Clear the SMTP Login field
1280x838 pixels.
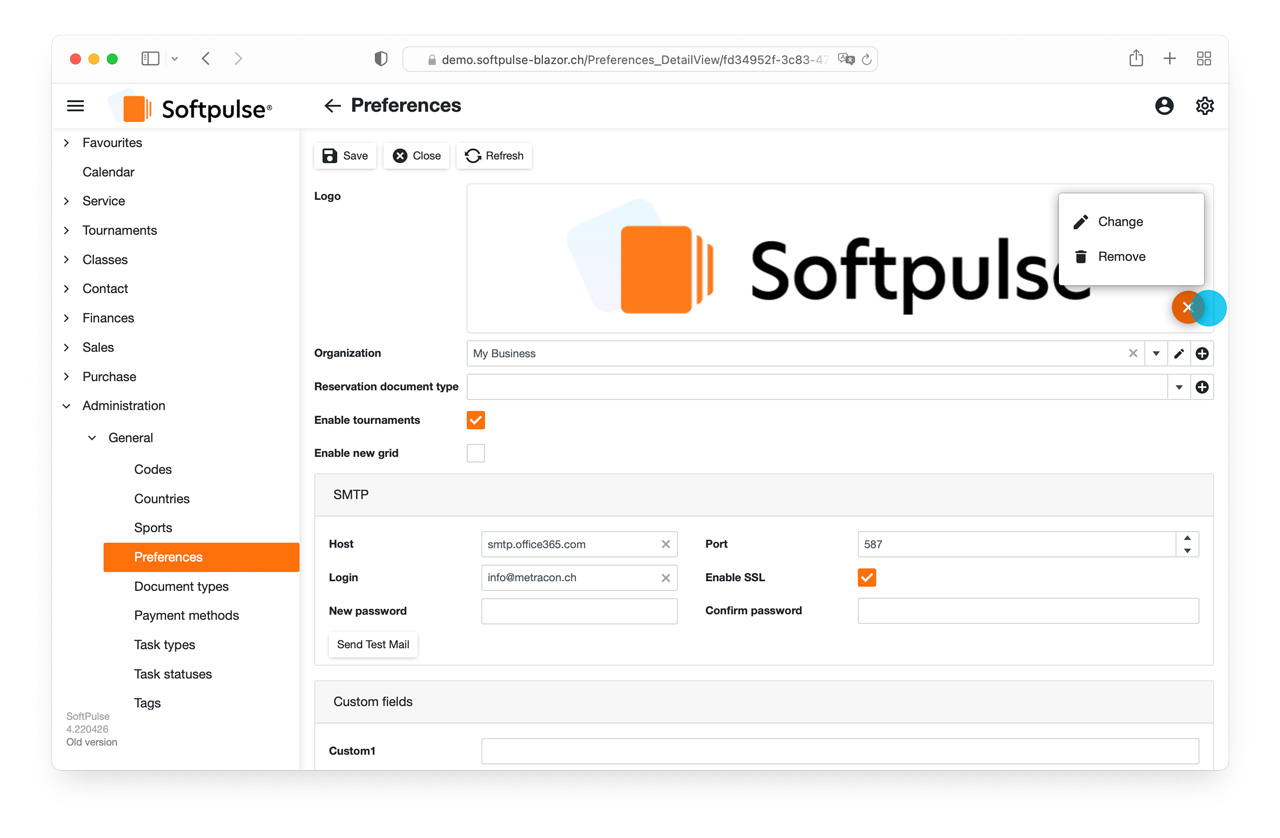pyautogui.click(x=666, y=578)
